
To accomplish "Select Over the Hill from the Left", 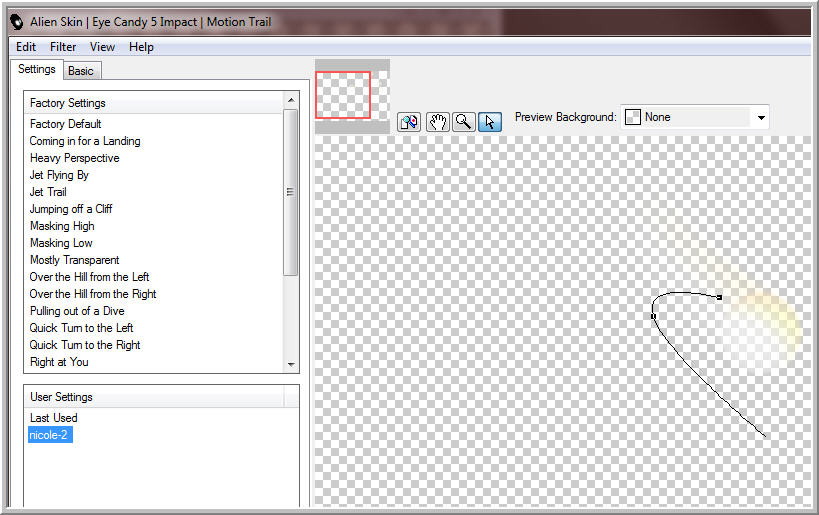I will 89,277.
